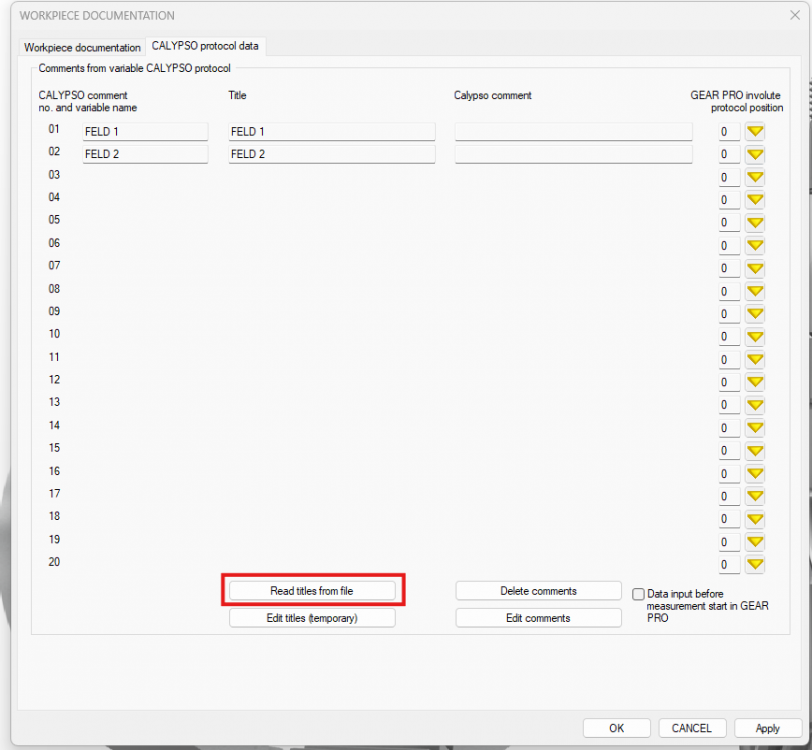Click Read titles from file button
Image resolution: width=812 pixels, height=750 pixels.
point(312,591)
